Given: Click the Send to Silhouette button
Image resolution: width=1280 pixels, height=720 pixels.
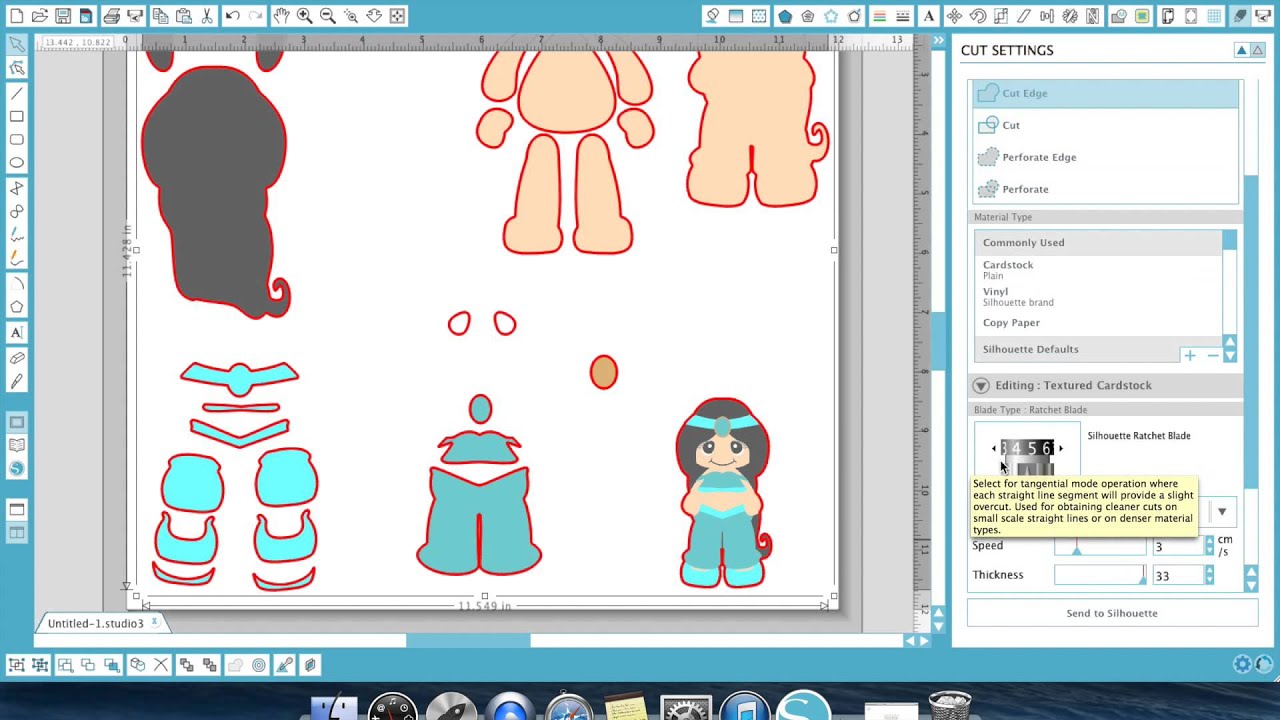Looking at the screenshot, I should (x=1112, y=613).
